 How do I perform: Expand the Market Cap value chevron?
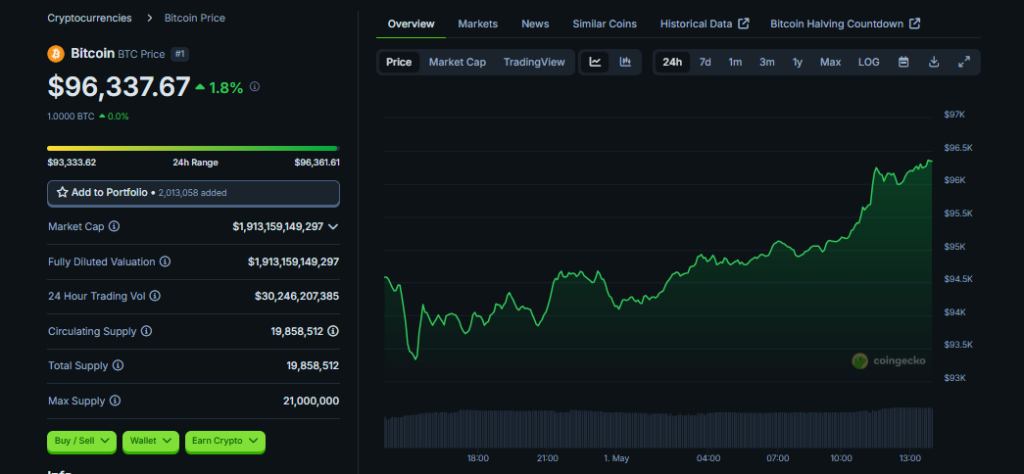click(333, 227)
